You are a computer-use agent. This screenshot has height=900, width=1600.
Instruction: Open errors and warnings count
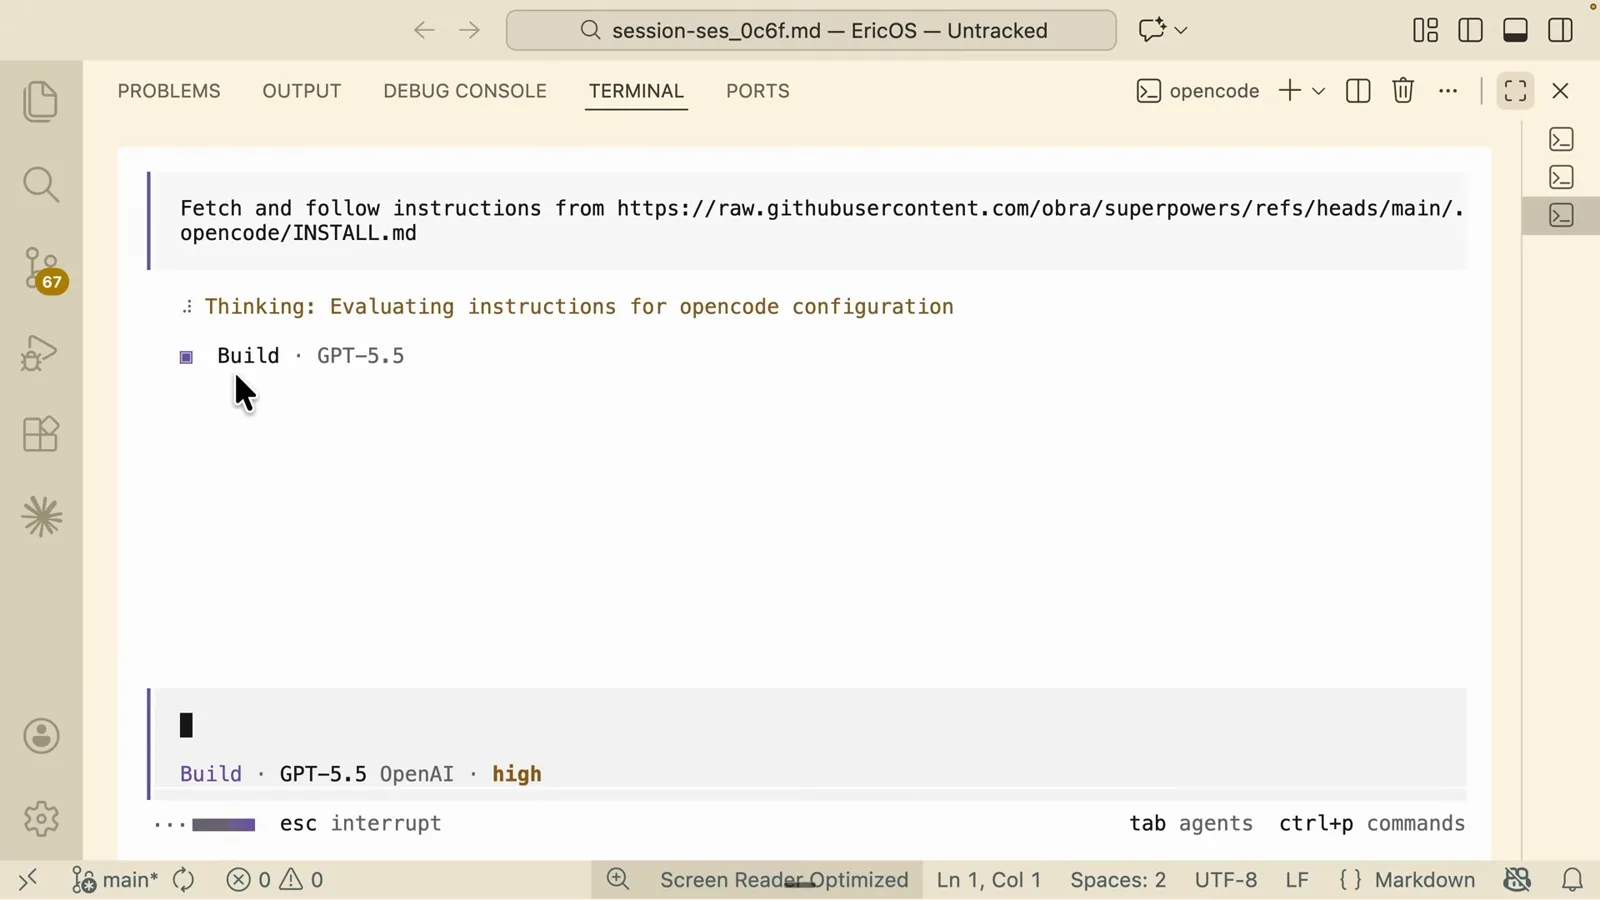[275, 880]
